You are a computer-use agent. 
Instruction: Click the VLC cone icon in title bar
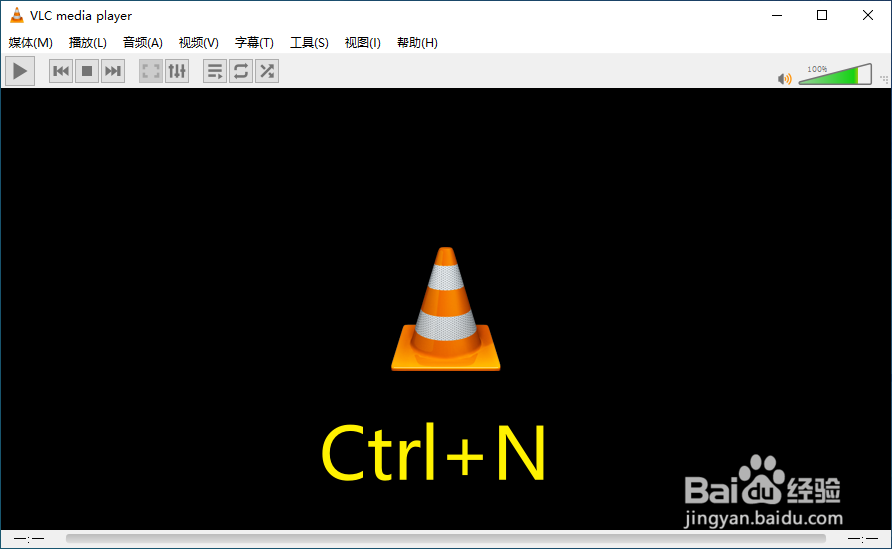(17, 15)
